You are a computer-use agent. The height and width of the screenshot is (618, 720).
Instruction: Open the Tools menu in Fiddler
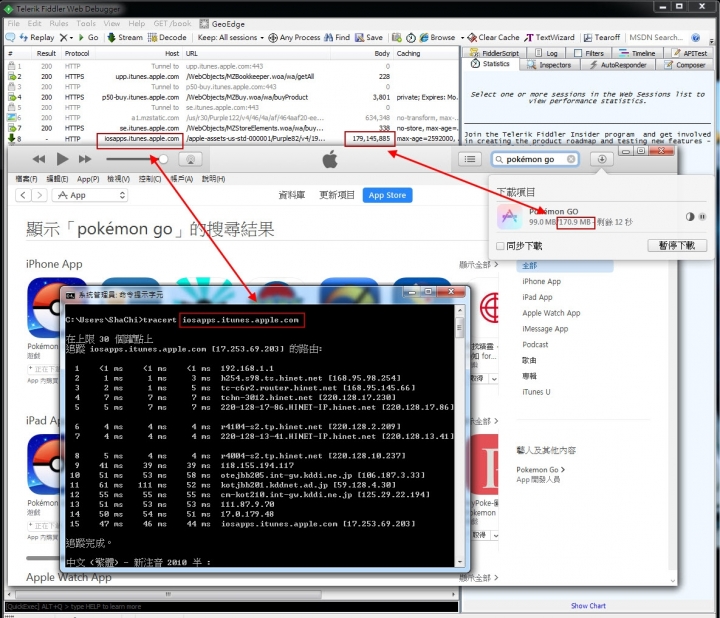86,23
